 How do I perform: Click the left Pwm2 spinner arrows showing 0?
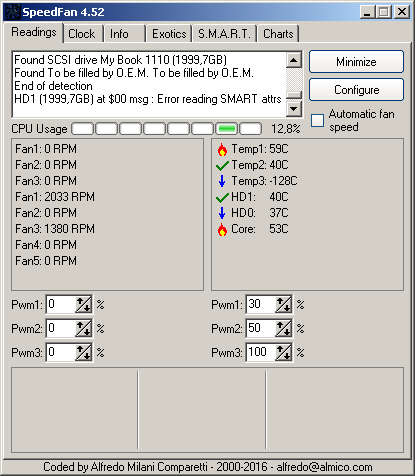tap(83, 328)
